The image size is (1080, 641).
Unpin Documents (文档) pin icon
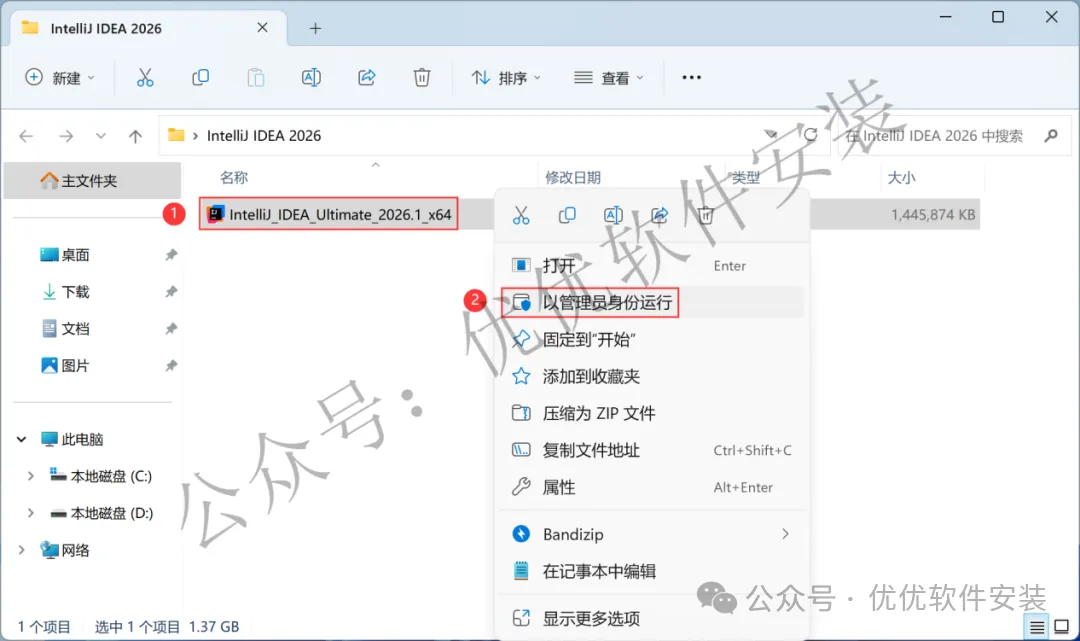tap(171, 329)
